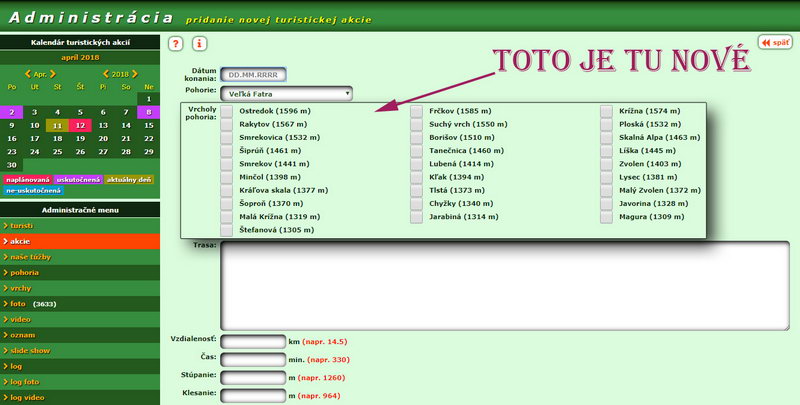Check the Javorina (1328 m) checkbox
Screen dimensions: 800x405
click(606, 204)
